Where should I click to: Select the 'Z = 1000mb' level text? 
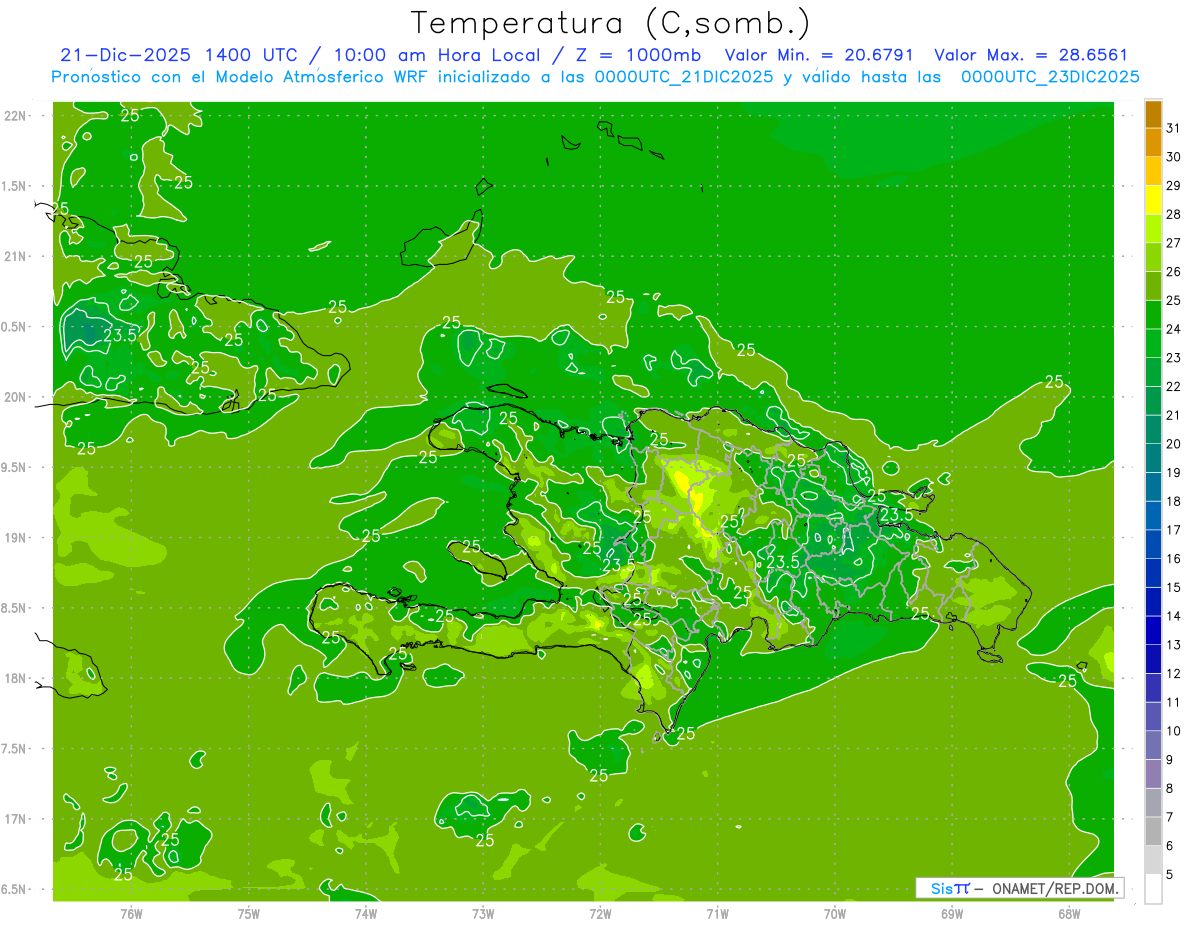pyautogui.click(x=636, y=55)
